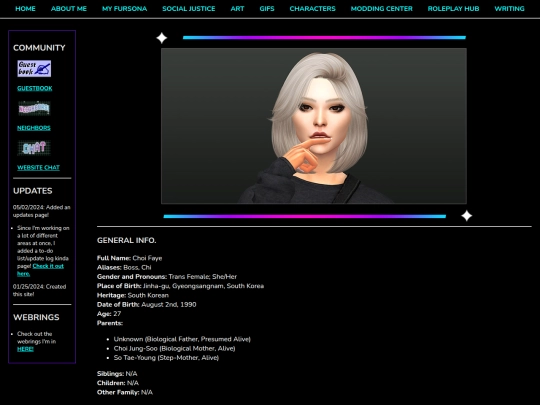Click the Neighbors pixel badge icon
This screenshot has height=405, width=540.
pyautogui.click(x=34, y=108)
